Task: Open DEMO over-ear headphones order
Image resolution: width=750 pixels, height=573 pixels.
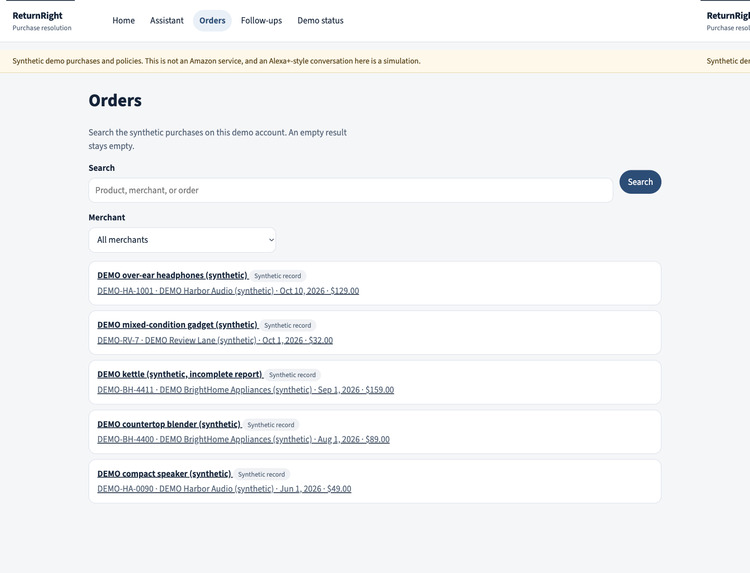Action: [x=172, y=275]
